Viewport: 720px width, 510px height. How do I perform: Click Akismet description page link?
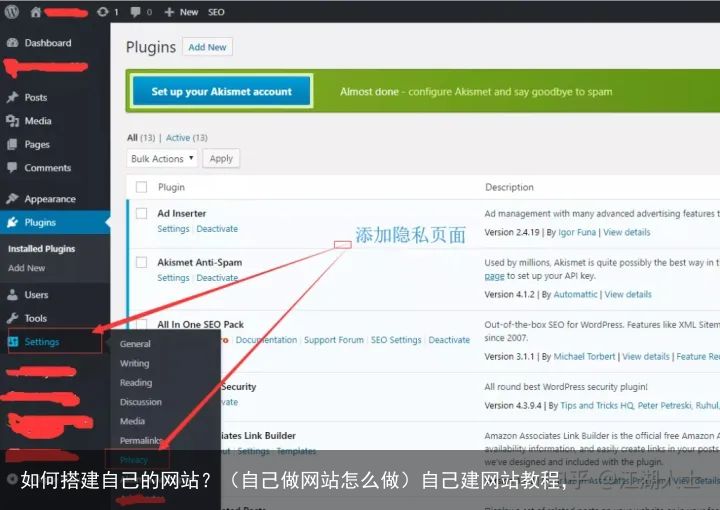click(495, 276)
